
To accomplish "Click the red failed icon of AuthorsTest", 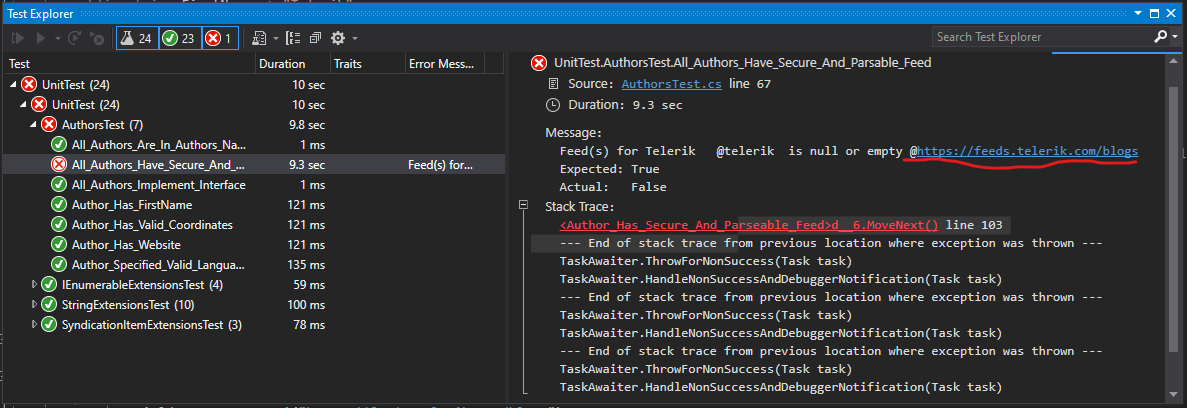I will click(x=48, y=125).
